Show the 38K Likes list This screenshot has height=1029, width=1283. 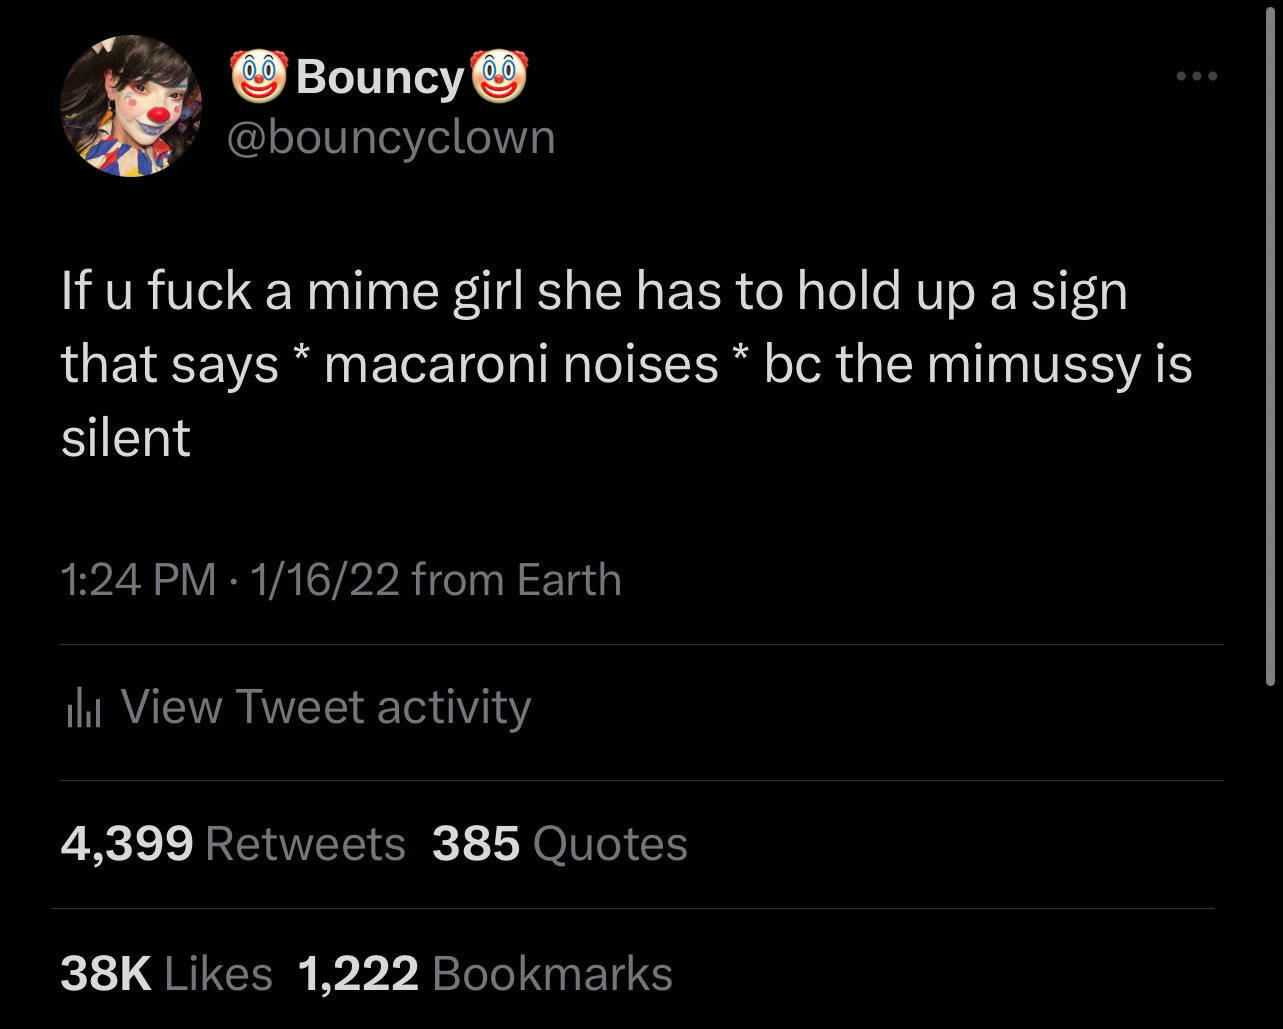click(166, 974)
